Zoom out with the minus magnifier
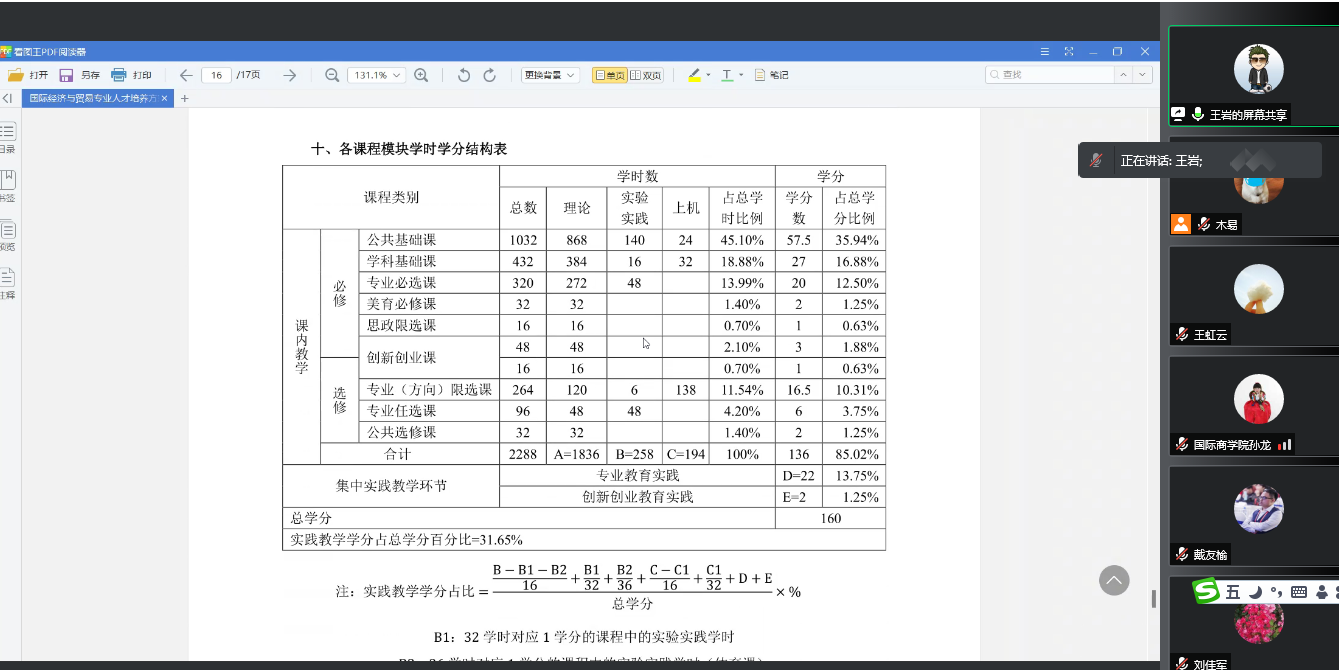 332,75
